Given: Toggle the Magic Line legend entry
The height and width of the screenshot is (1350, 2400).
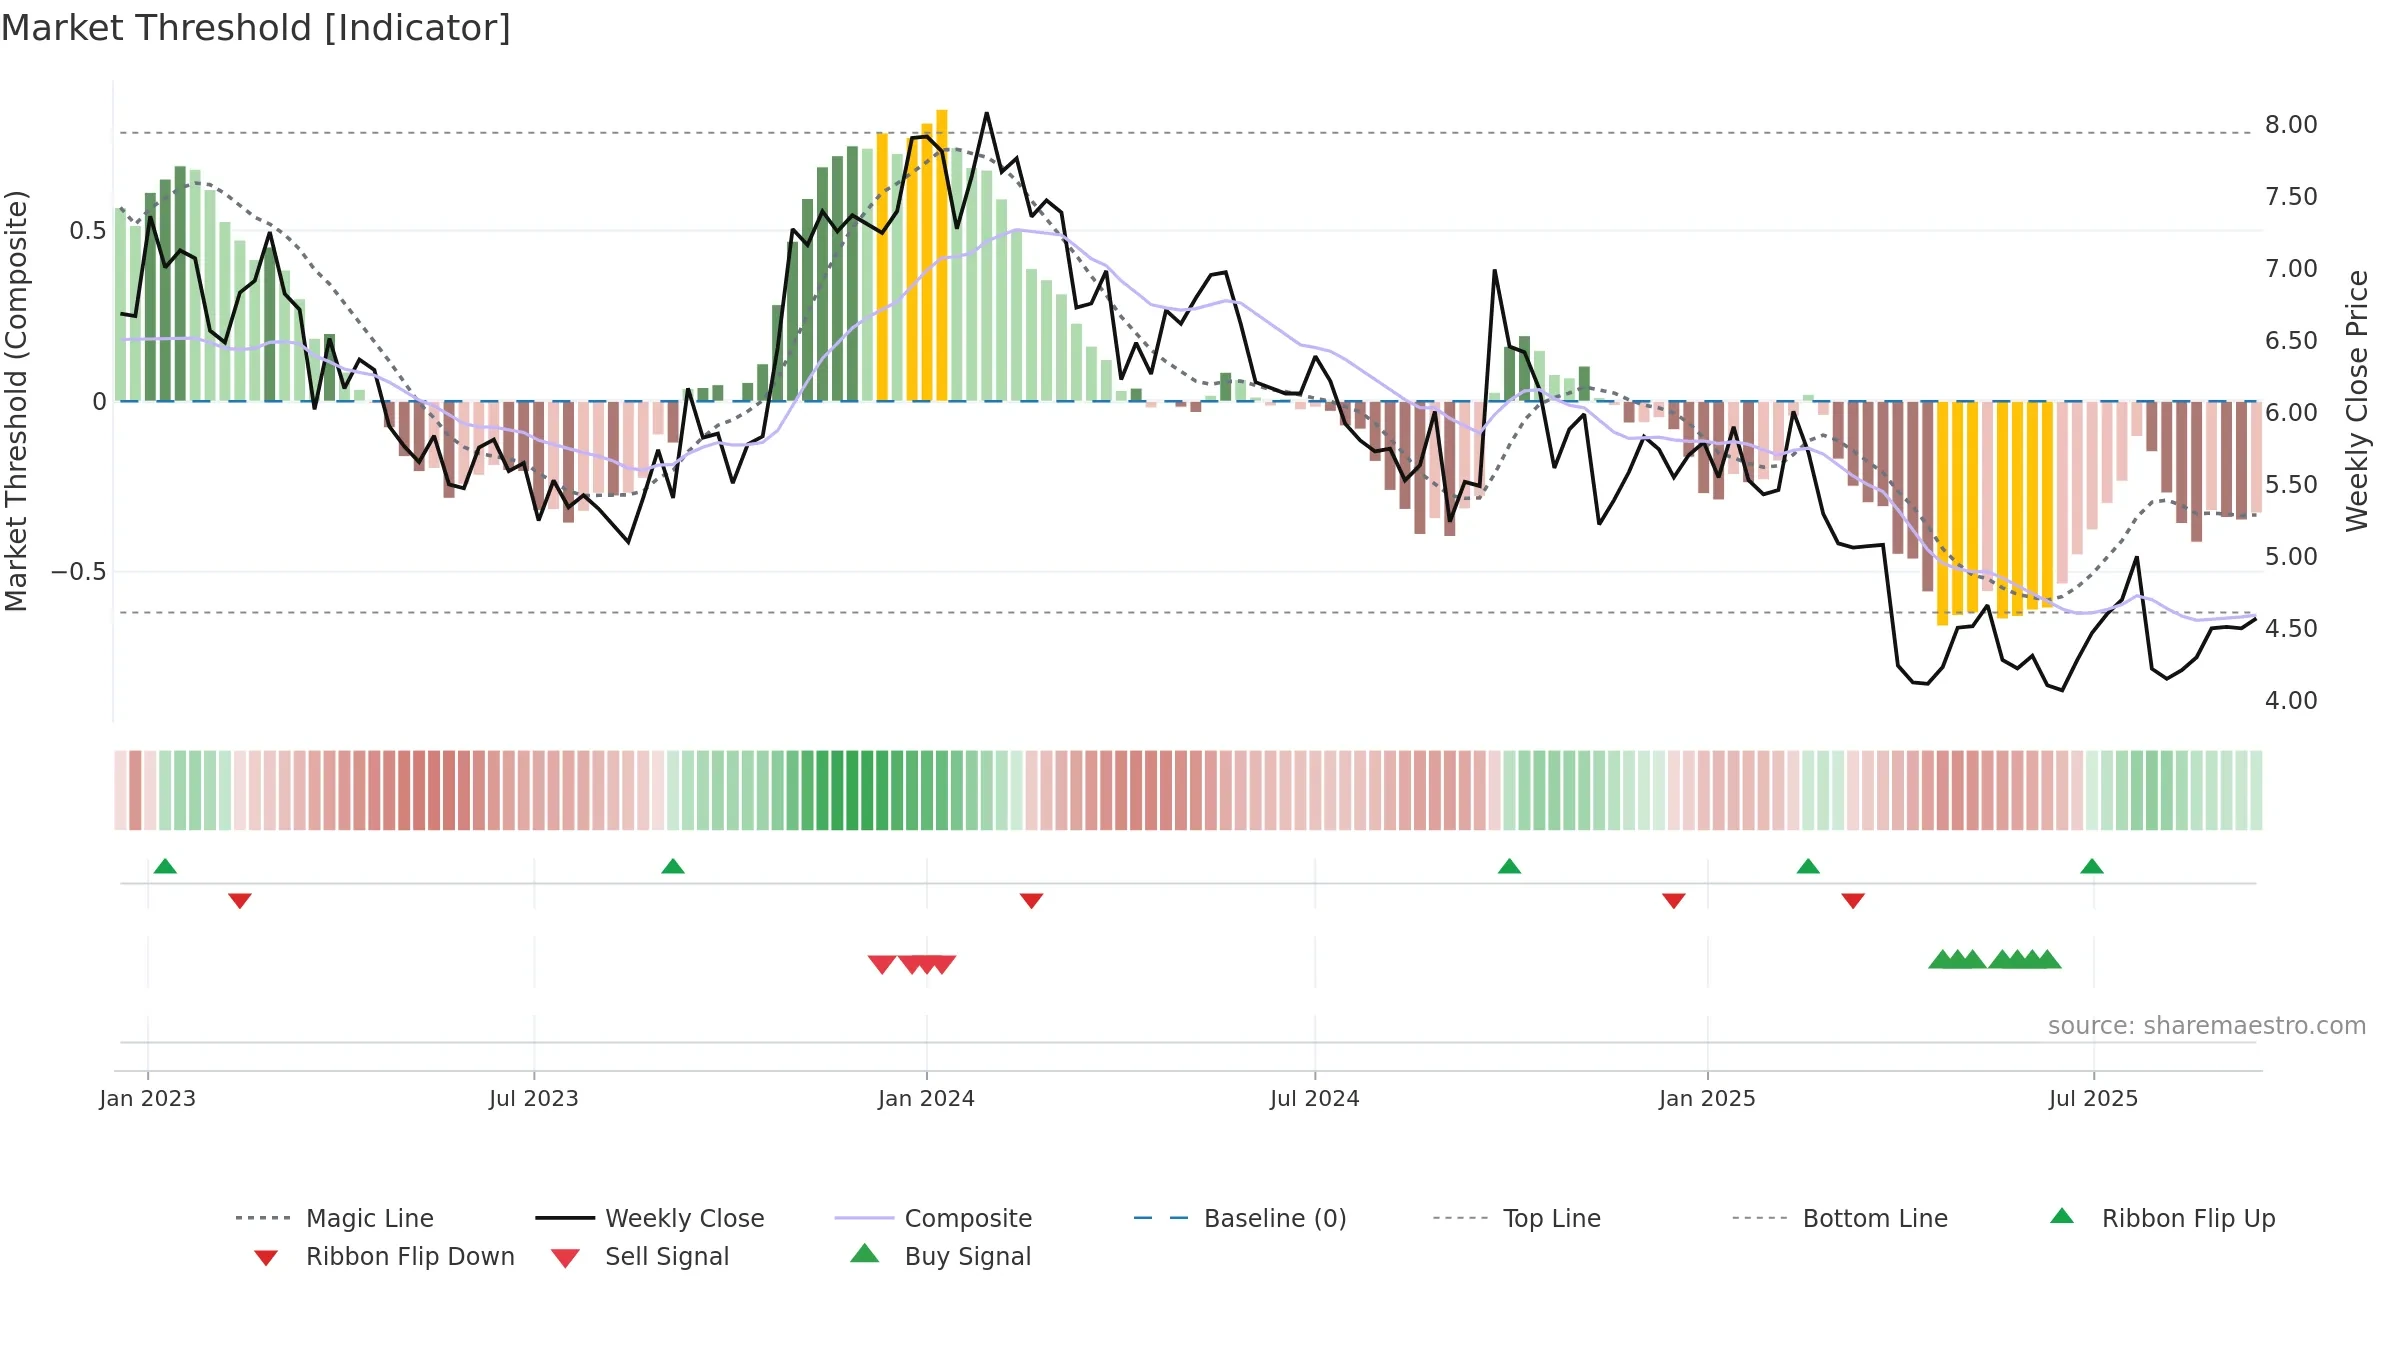Looking at the screenshot, I should tap(335, 1218).
